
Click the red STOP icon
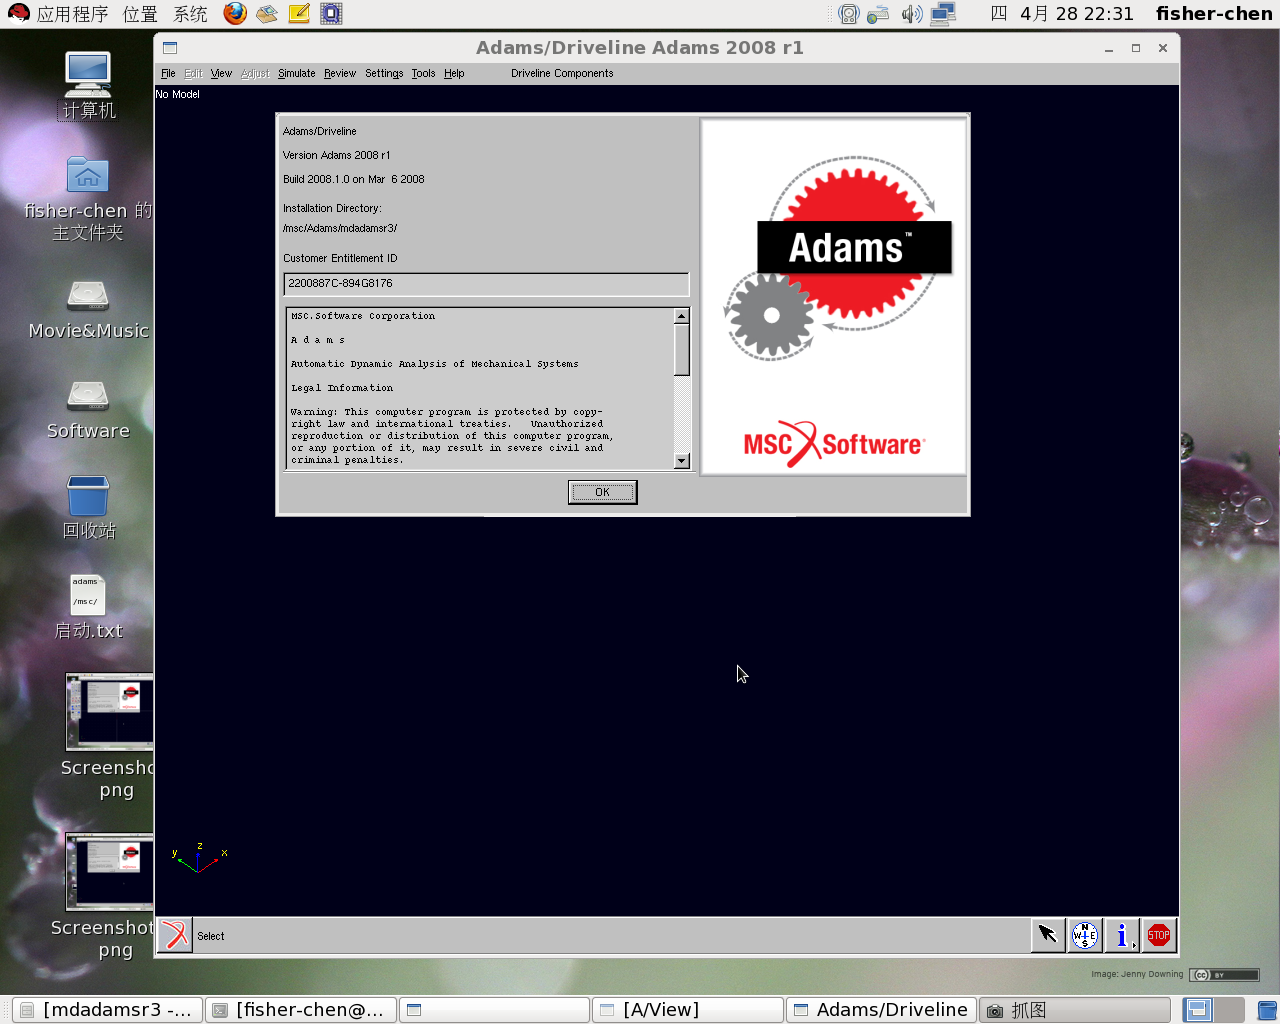[1159, 935]
